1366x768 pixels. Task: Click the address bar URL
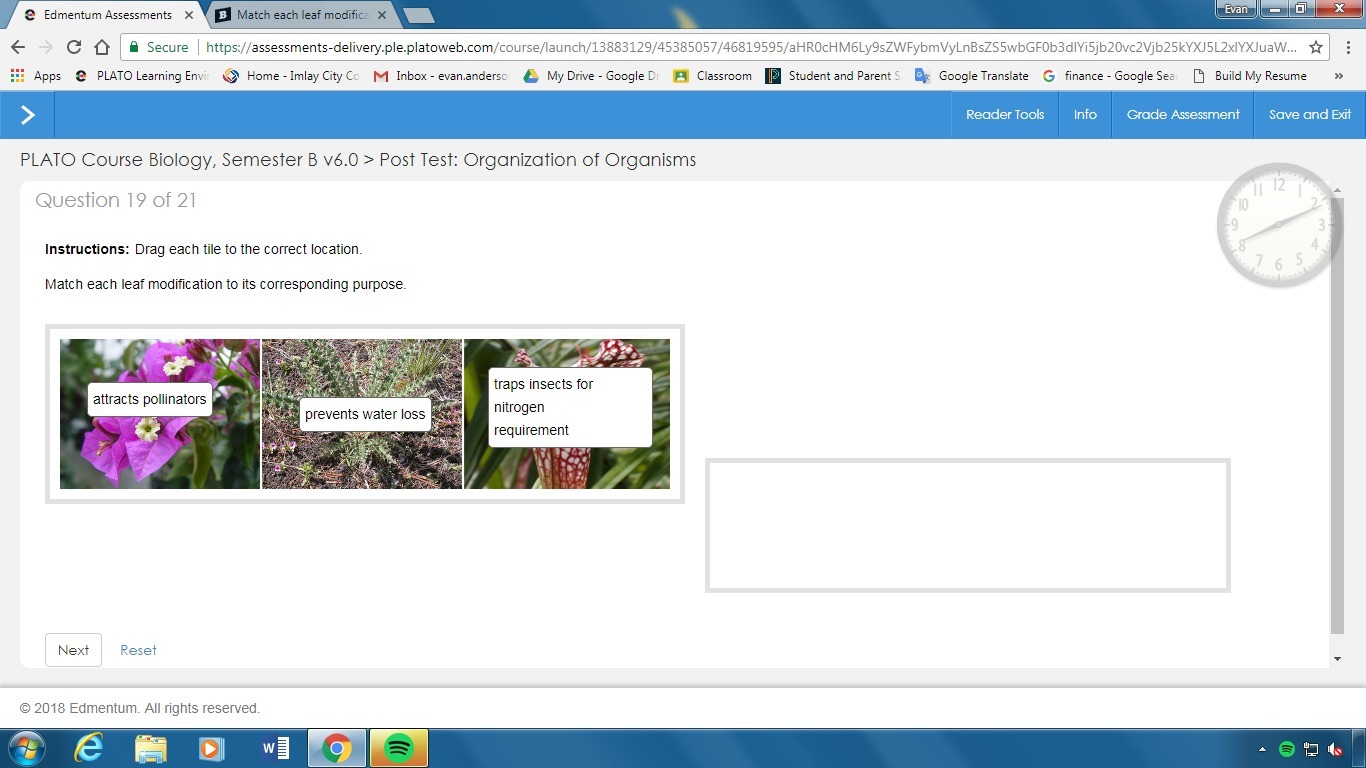[751, 47]
